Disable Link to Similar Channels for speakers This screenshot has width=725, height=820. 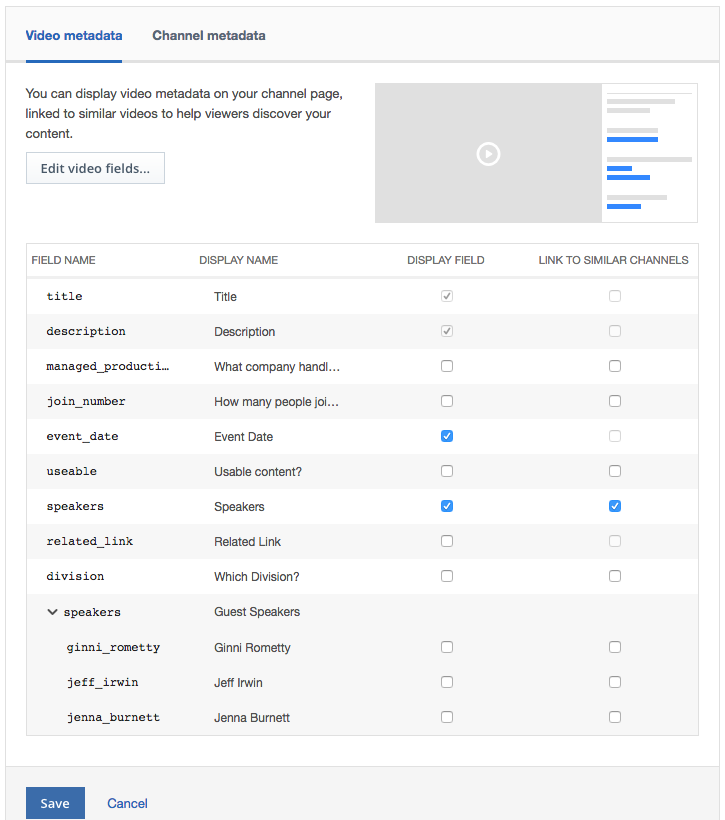point(615,506)
